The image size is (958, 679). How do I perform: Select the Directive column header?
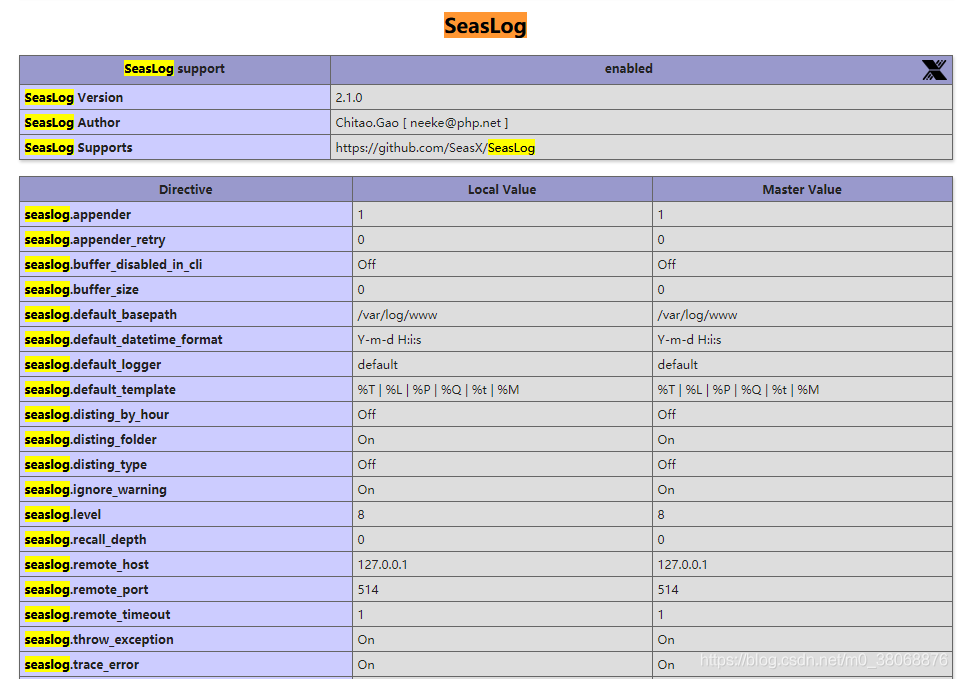(185, 190)
